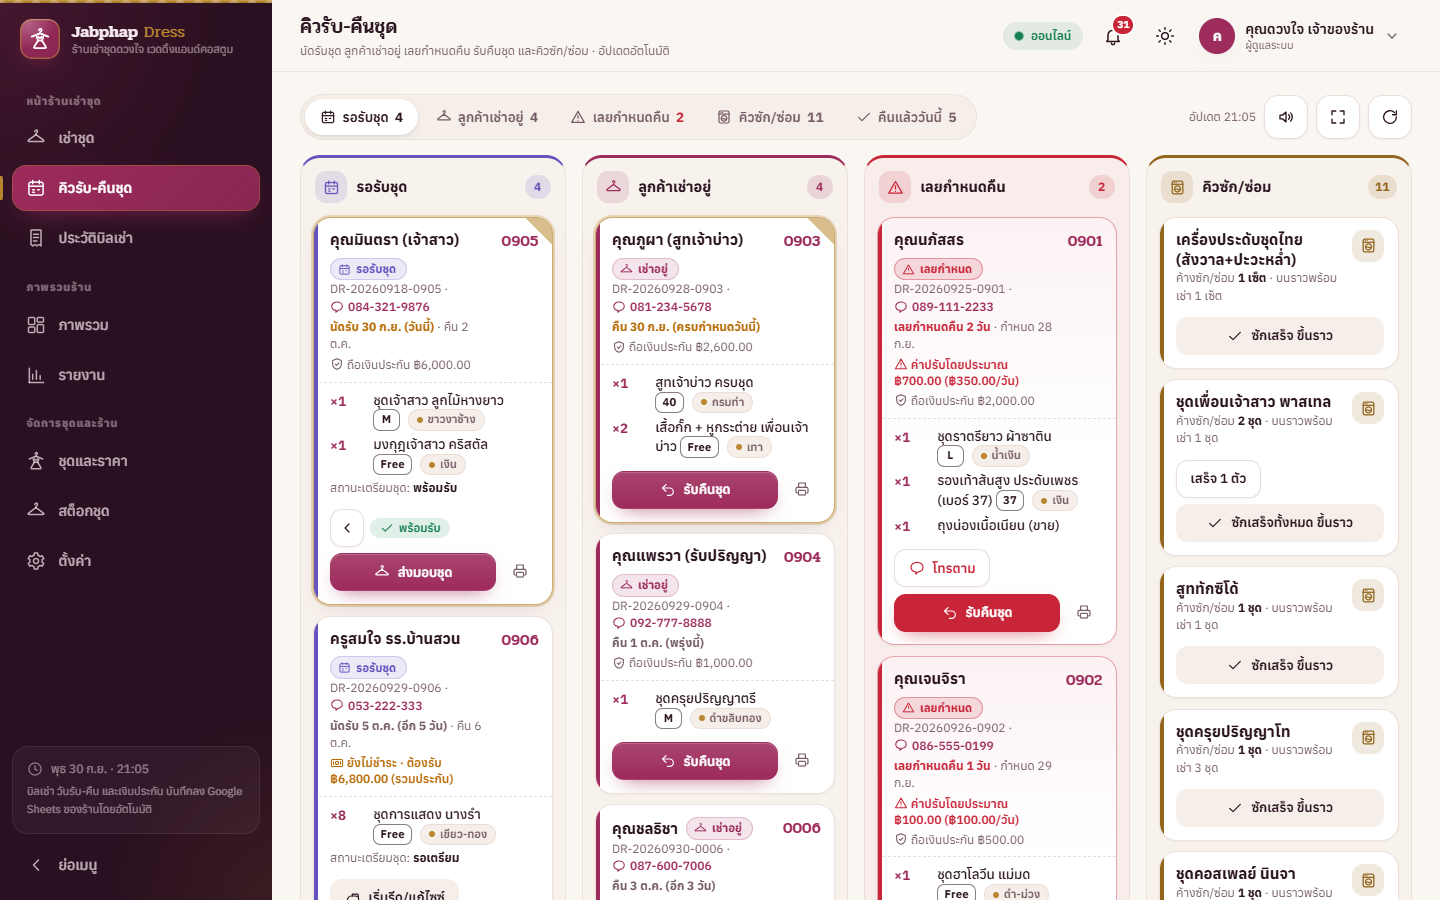Toggle sound alert speaker icon

pos(1286,117)
